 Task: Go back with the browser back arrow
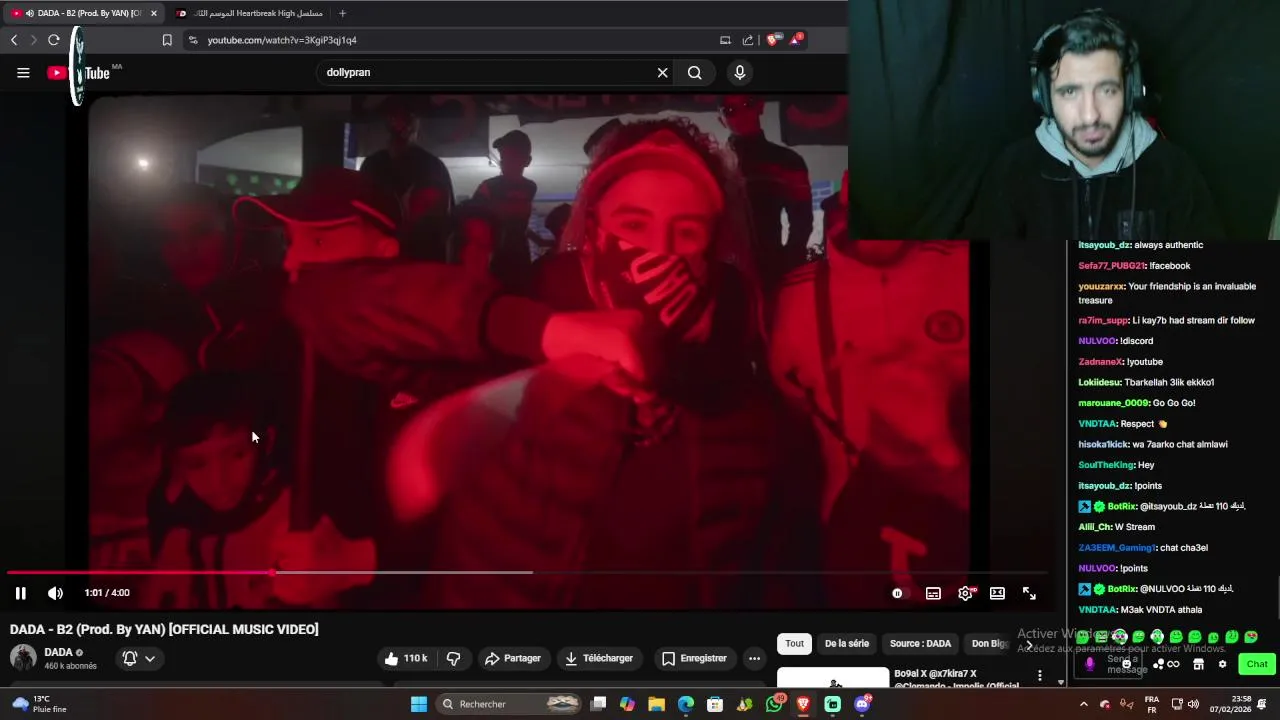(x=14, y=40)
